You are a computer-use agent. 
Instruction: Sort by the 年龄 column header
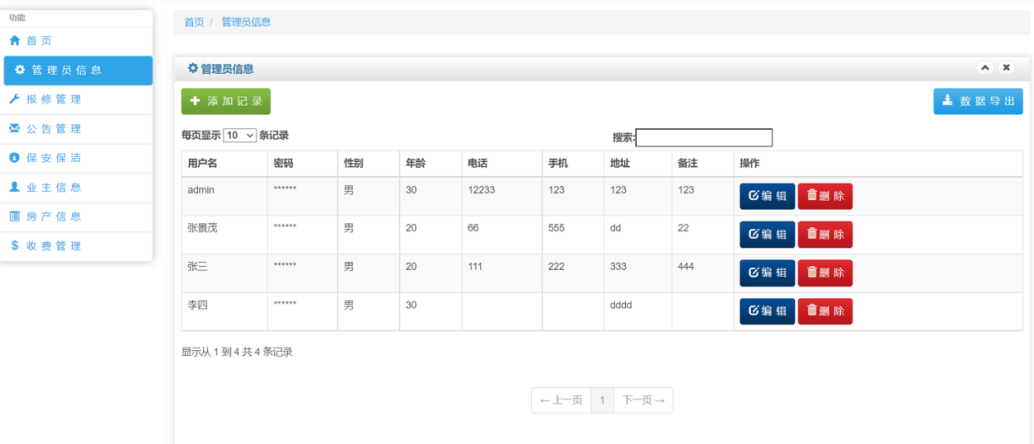click(431, 164)
